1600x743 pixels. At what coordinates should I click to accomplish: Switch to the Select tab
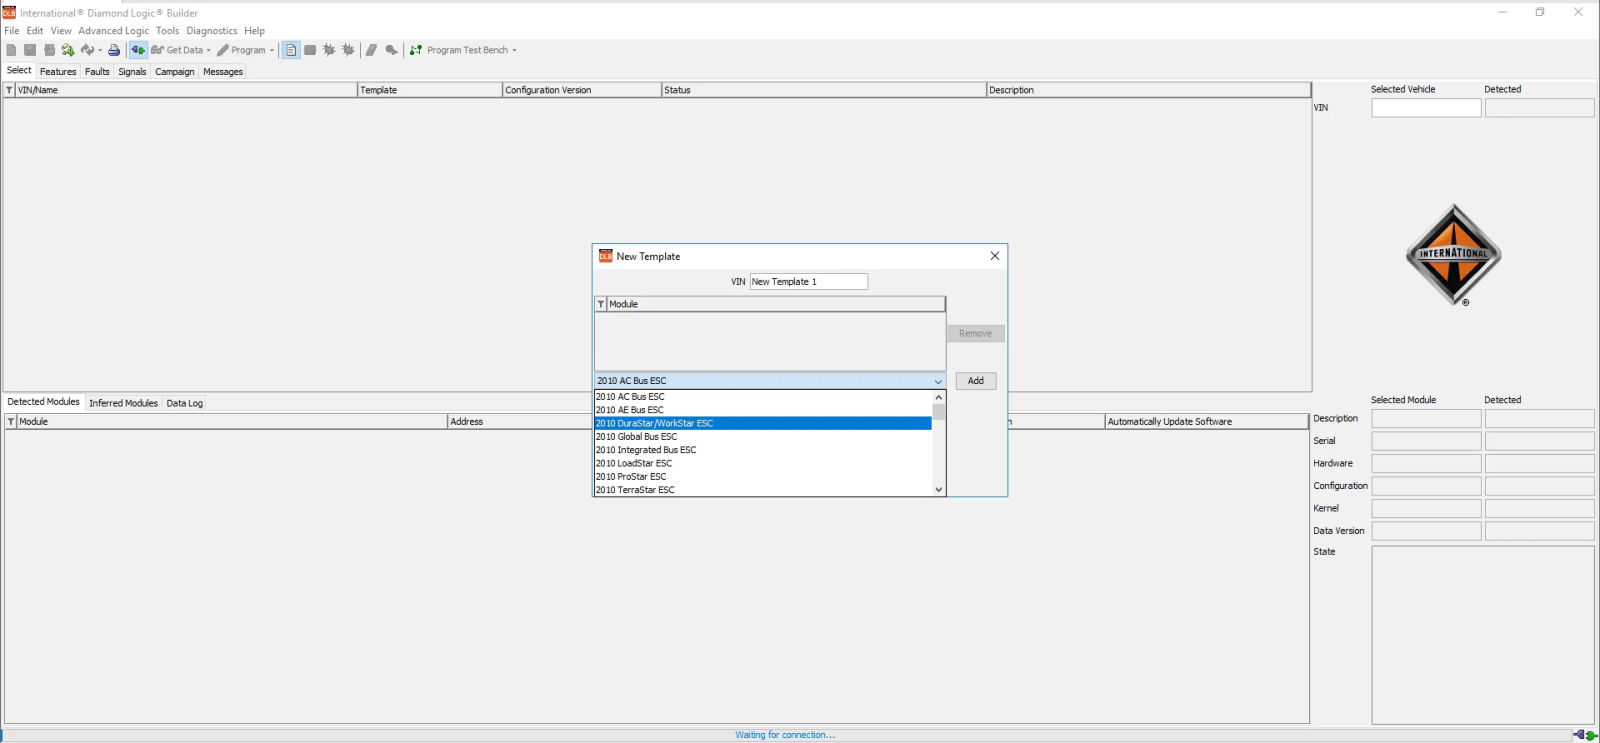19,71
